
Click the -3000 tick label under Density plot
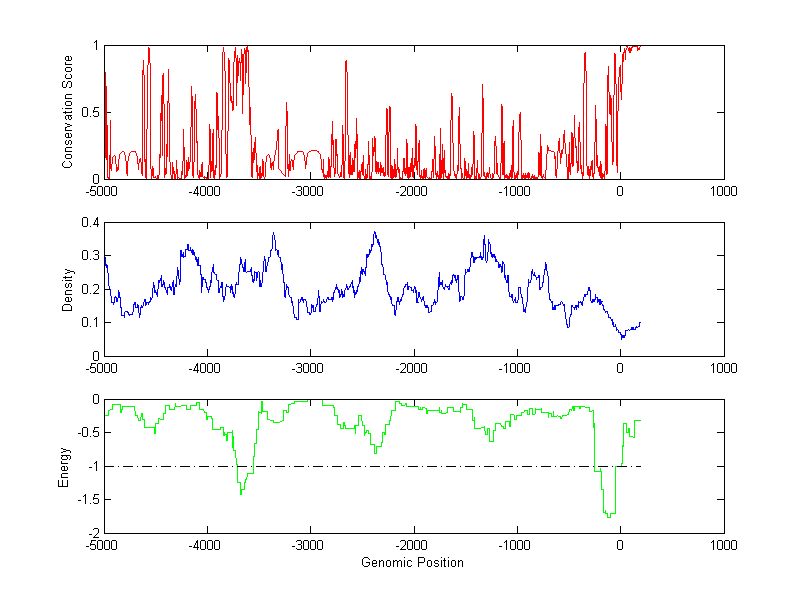pos(310,367)
